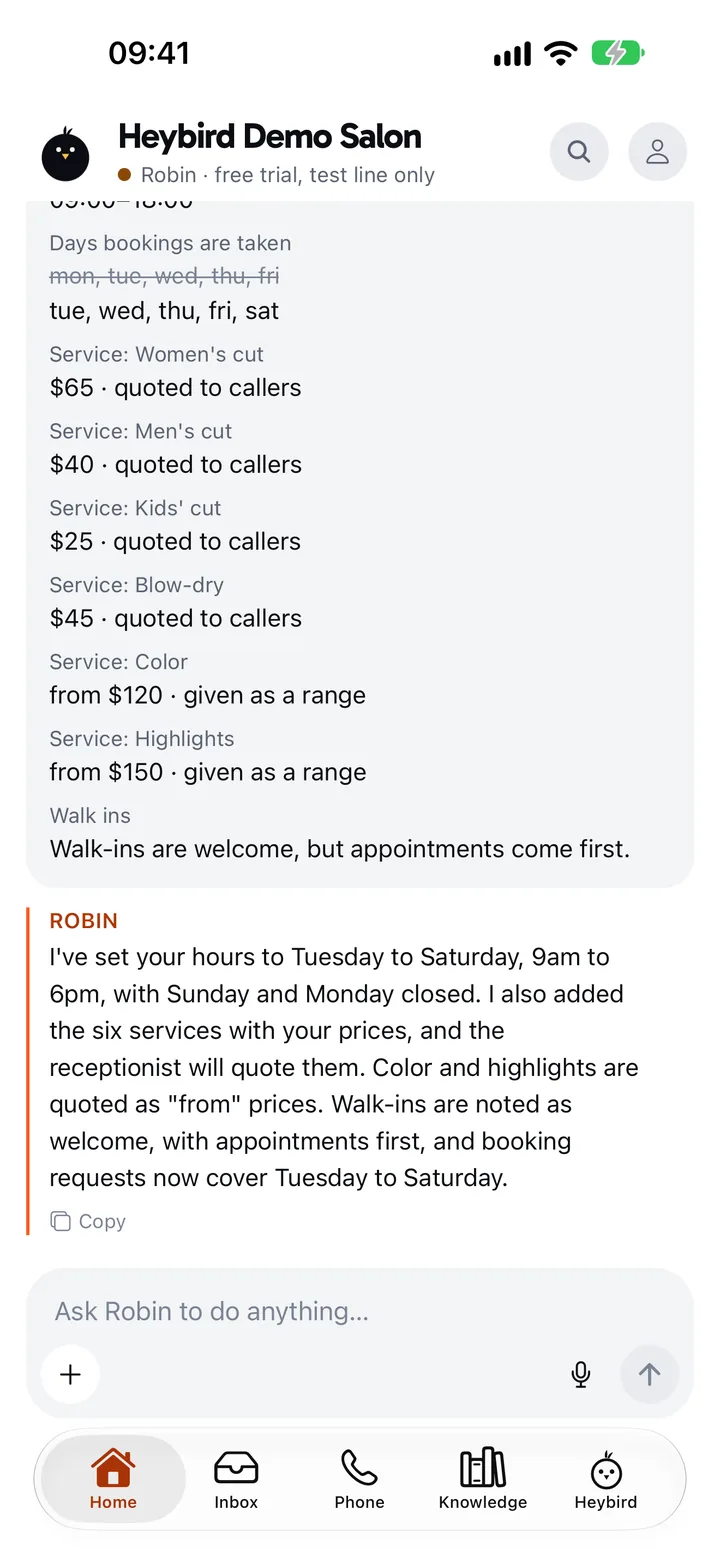Open the profile account icon
The width and height of the screenshot is (720, 1564).
coord(657,152)
